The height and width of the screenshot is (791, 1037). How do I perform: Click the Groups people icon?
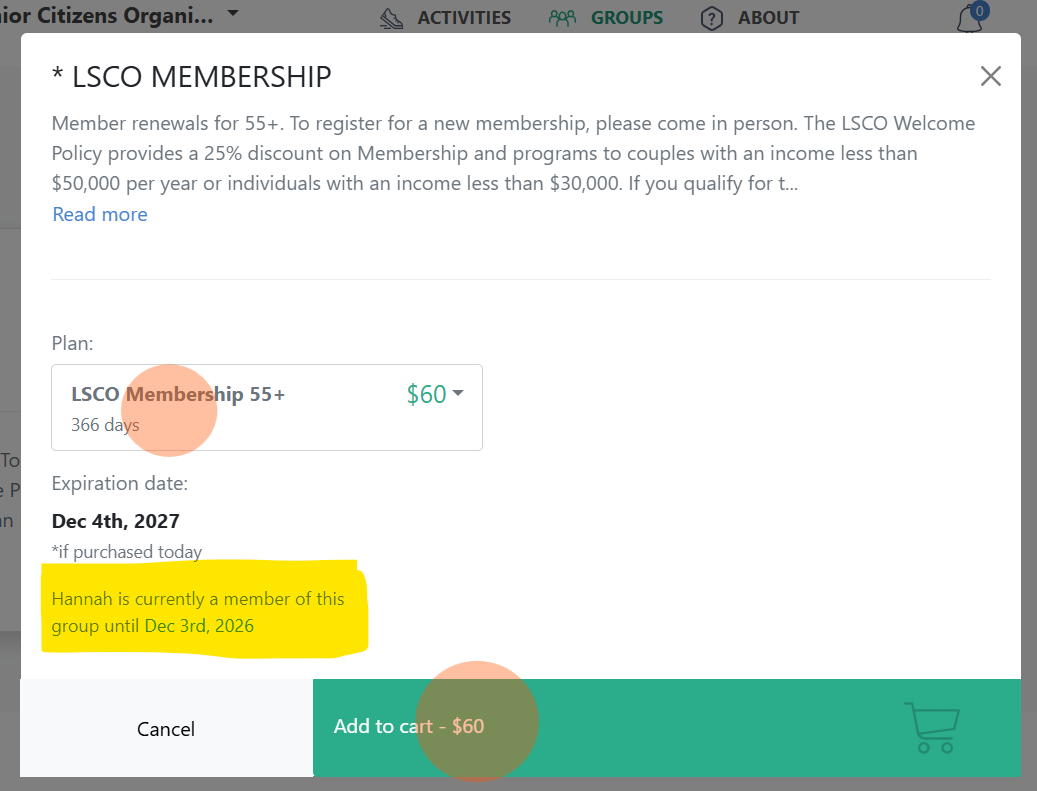coord(563,18)
